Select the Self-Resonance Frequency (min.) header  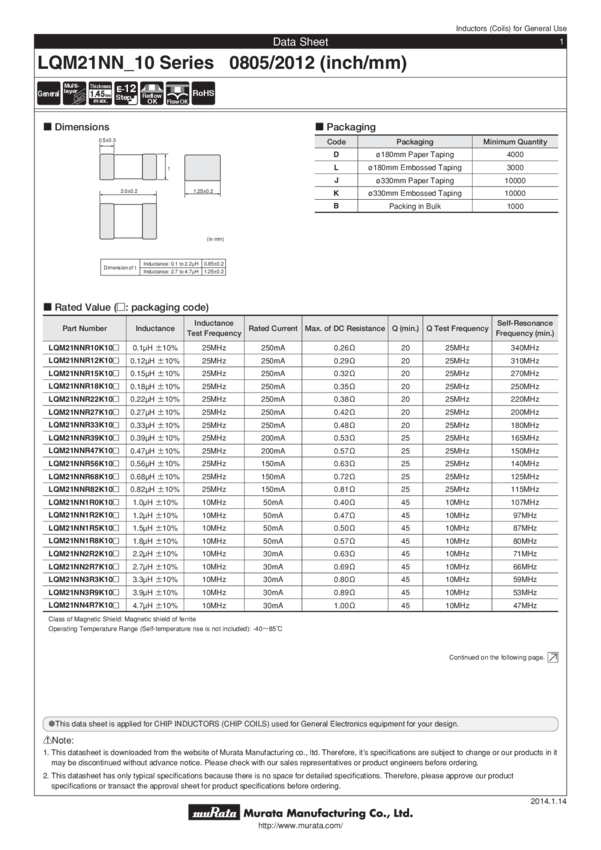pyautogui.click(x=525, y=329)
